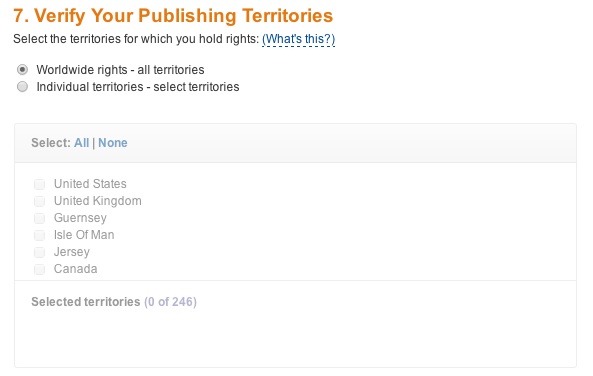The height and width of the screenshot is (376, 593).
Task: Click the Isle Of Man label text
Action: click(84, 235)
